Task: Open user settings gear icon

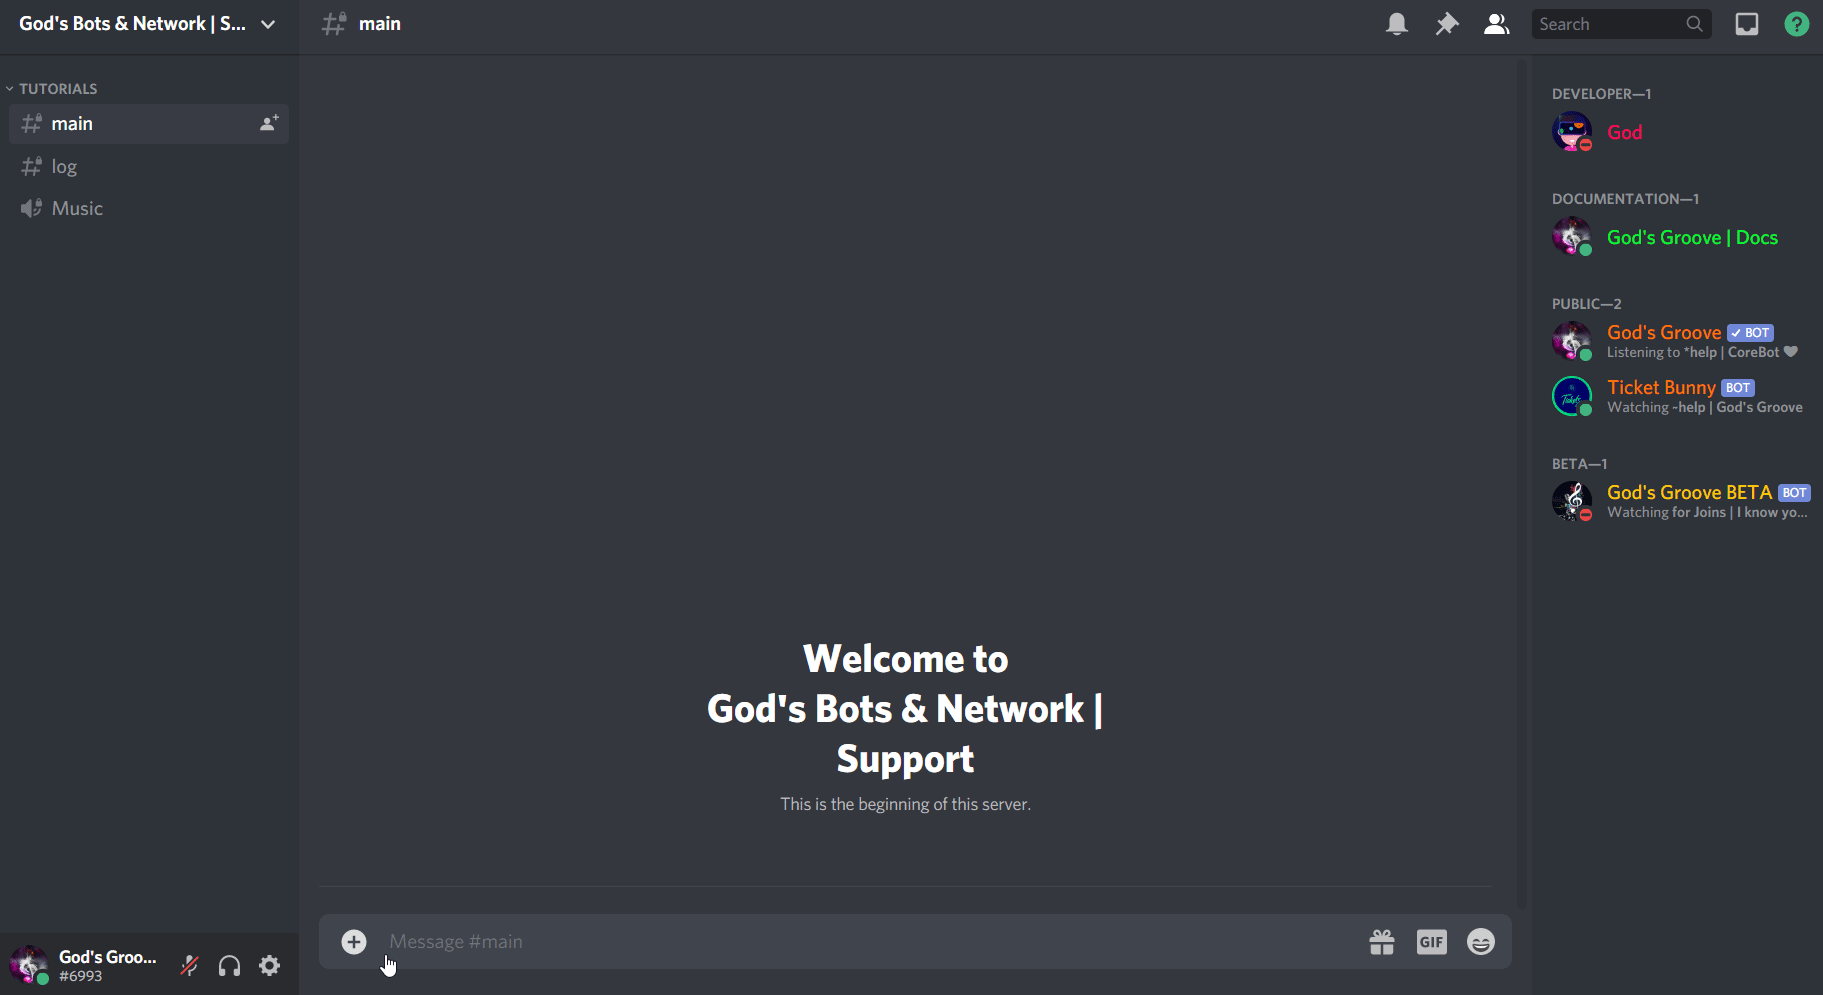Action: click(x=270, y=966)
